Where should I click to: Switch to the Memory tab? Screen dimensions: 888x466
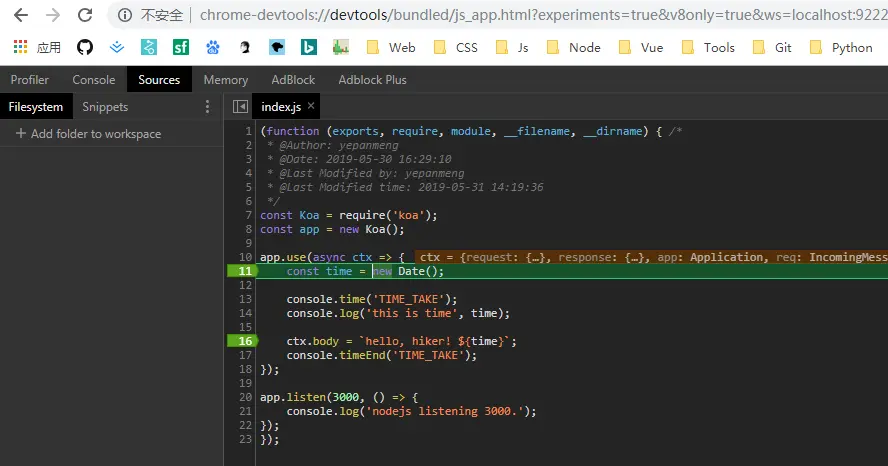pyautogui.click(x=225, y=80)
